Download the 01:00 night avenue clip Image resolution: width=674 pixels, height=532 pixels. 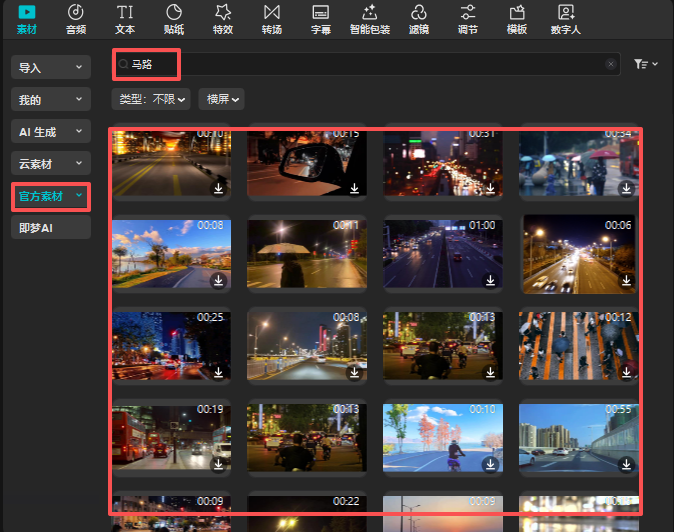coord(490,280)
